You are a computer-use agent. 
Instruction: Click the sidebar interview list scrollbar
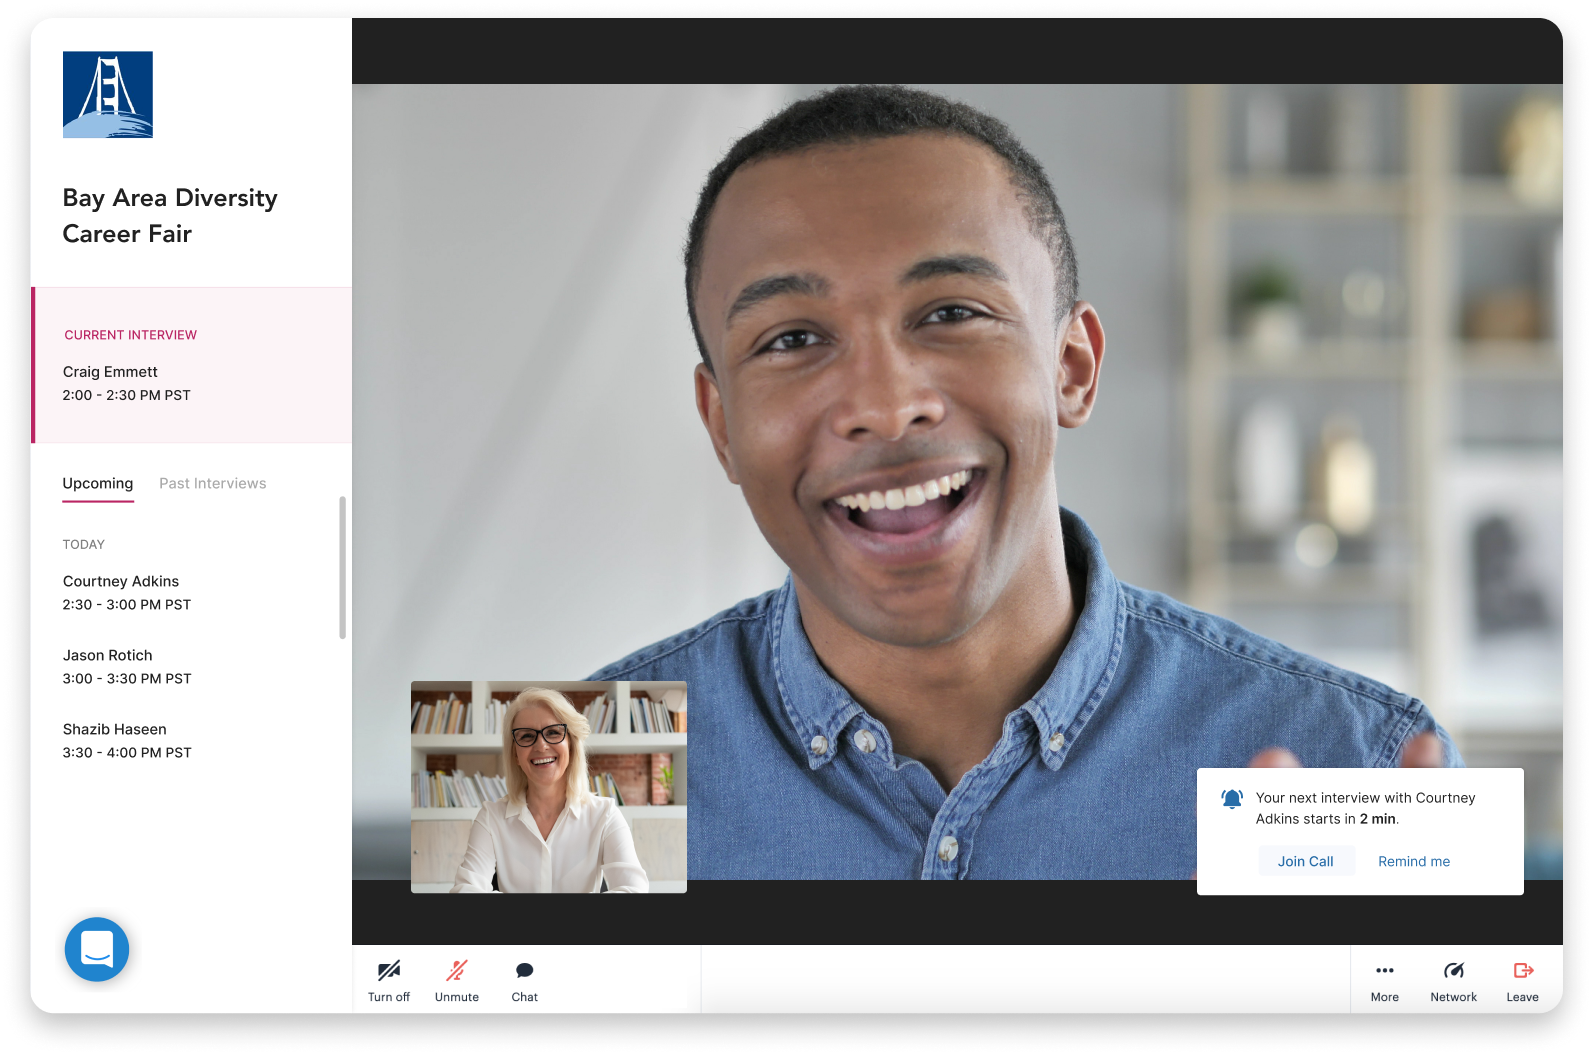coord(342,567)
